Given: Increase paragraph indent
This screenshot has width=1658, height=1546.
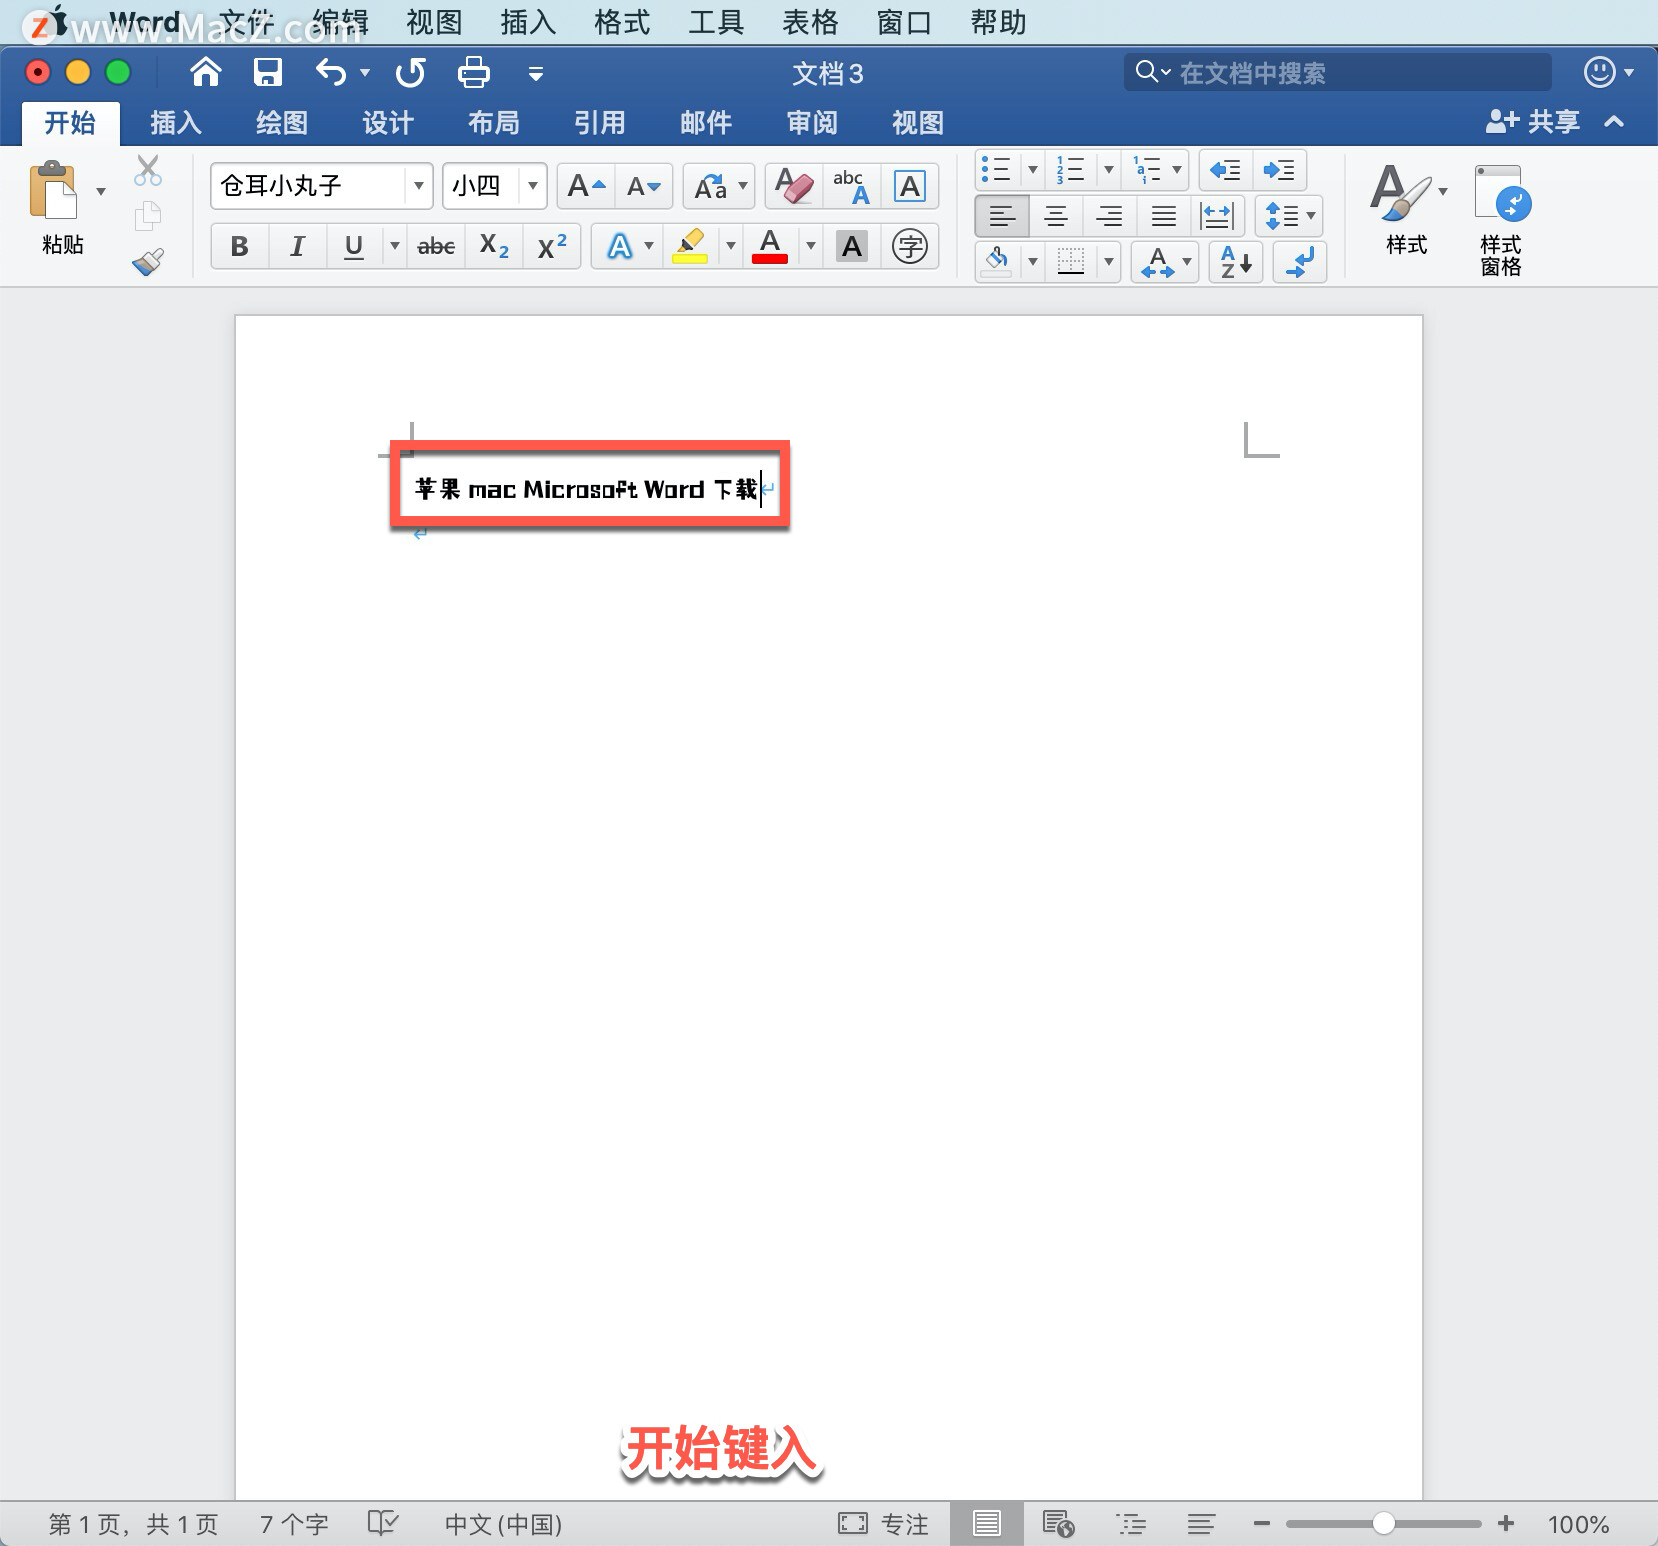Looking at the screenshot, I should tap(1279, 170).
